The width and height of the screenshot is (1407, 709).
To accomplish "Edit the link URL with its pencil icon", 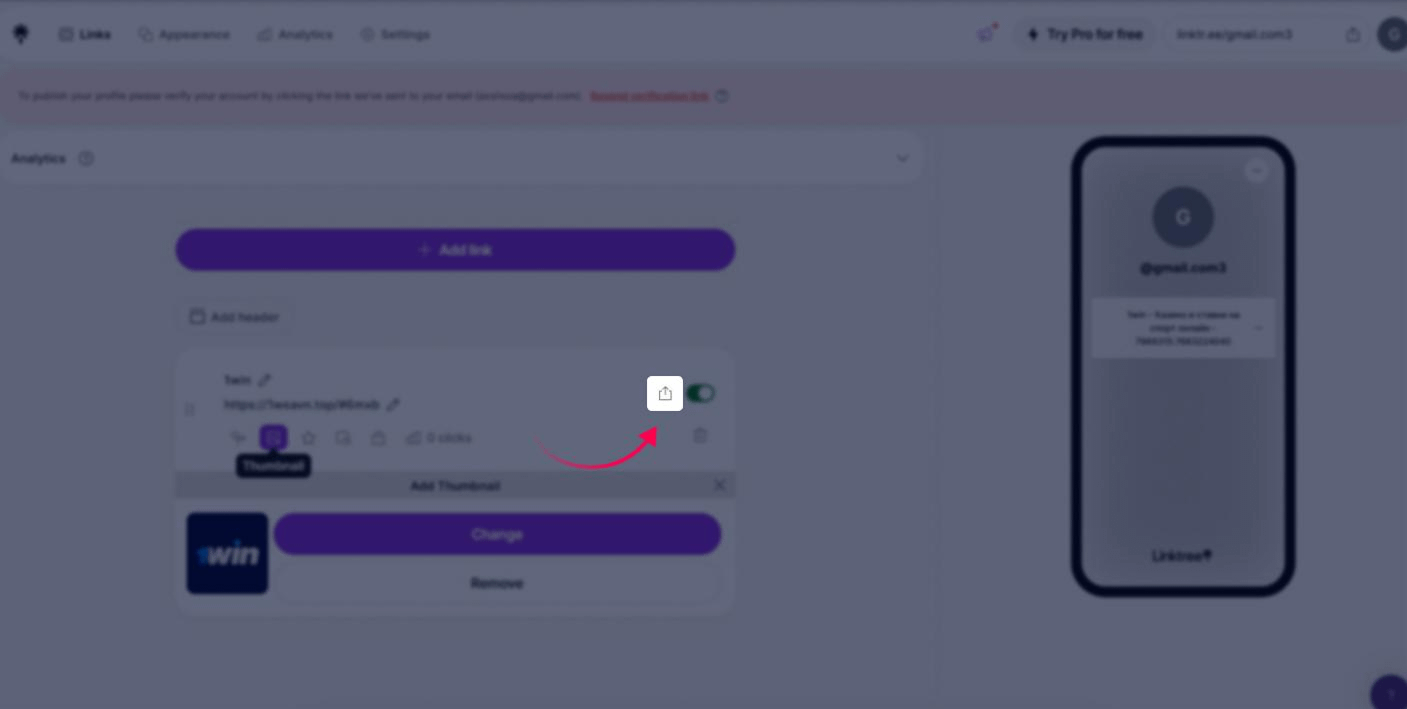I will click(393, 405).
